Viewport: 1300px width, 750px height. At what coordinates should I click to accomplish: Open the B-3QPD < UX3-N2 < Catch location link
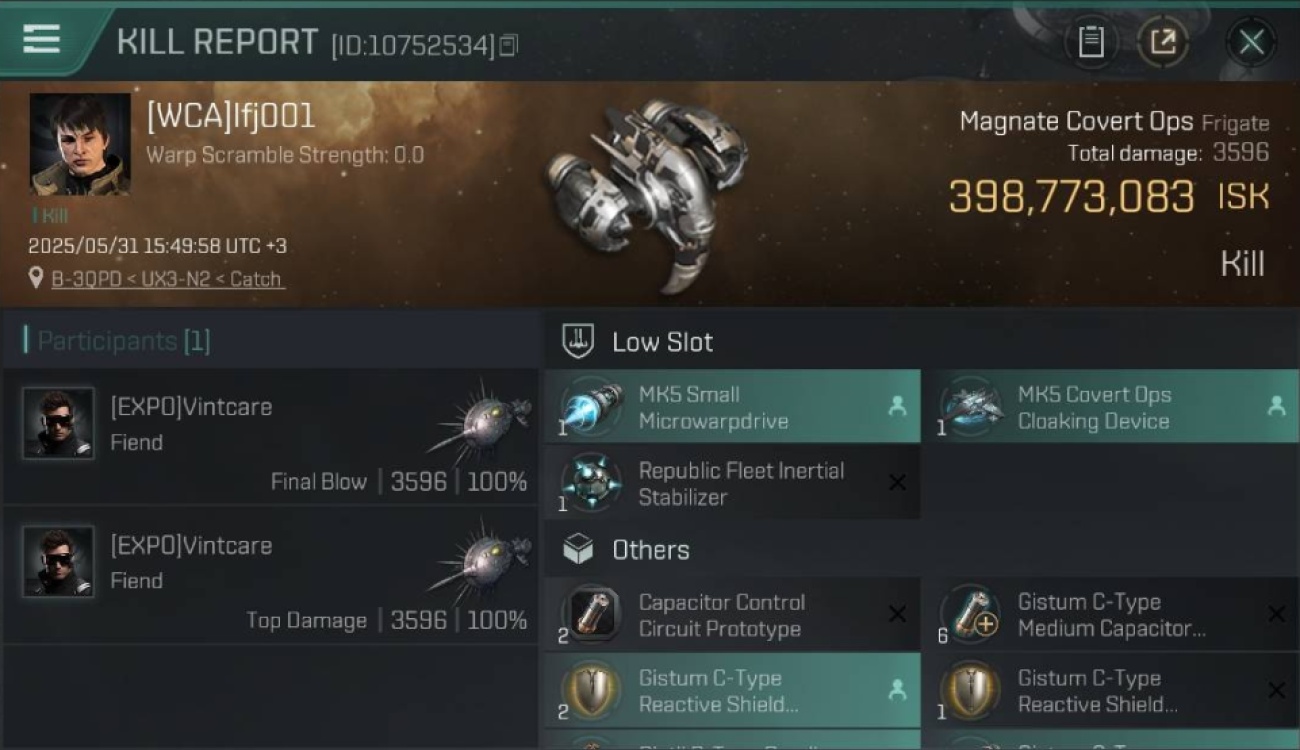pyautogui.click(x=167, y=279)
